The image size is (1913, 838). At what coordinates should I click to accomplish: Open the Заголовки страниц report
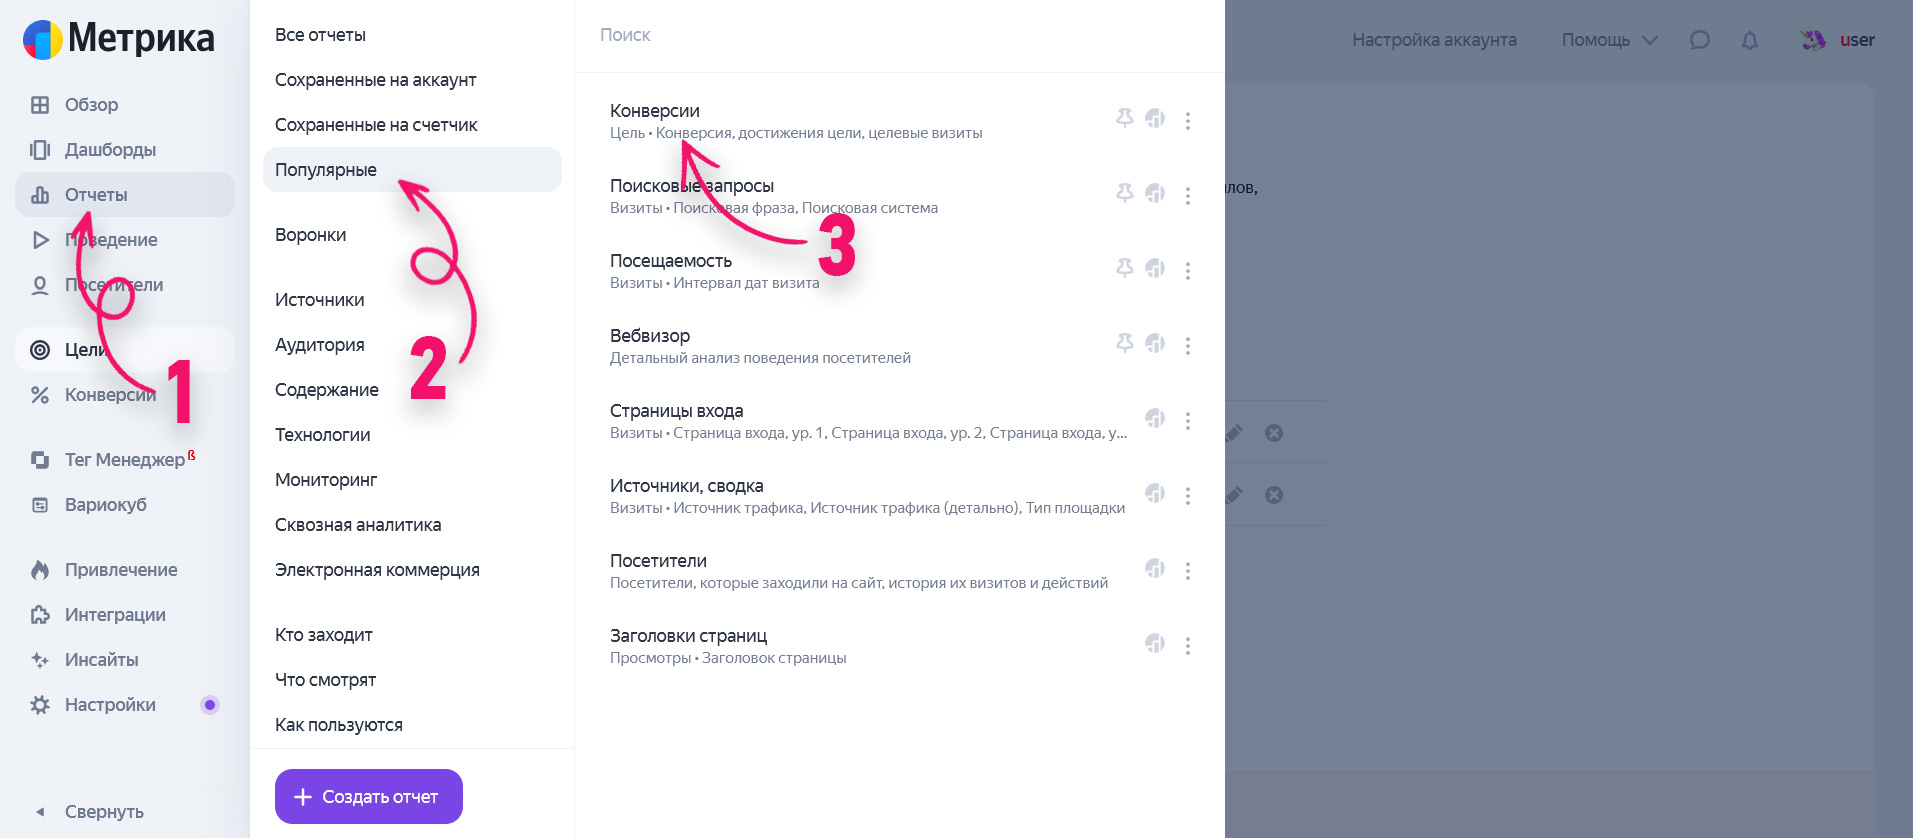688,636
